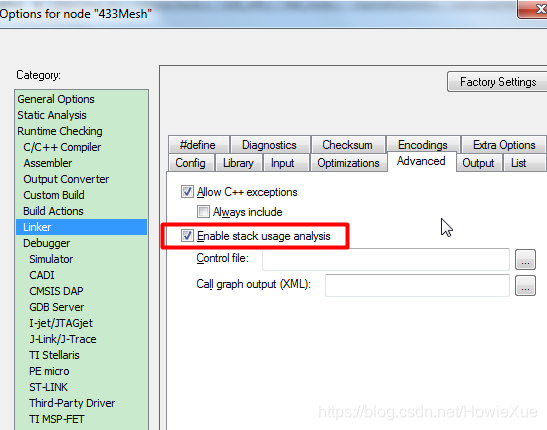Enable or disable Allow C++ exceptions checkbox
547x430 pixels.
pos(187,191)
